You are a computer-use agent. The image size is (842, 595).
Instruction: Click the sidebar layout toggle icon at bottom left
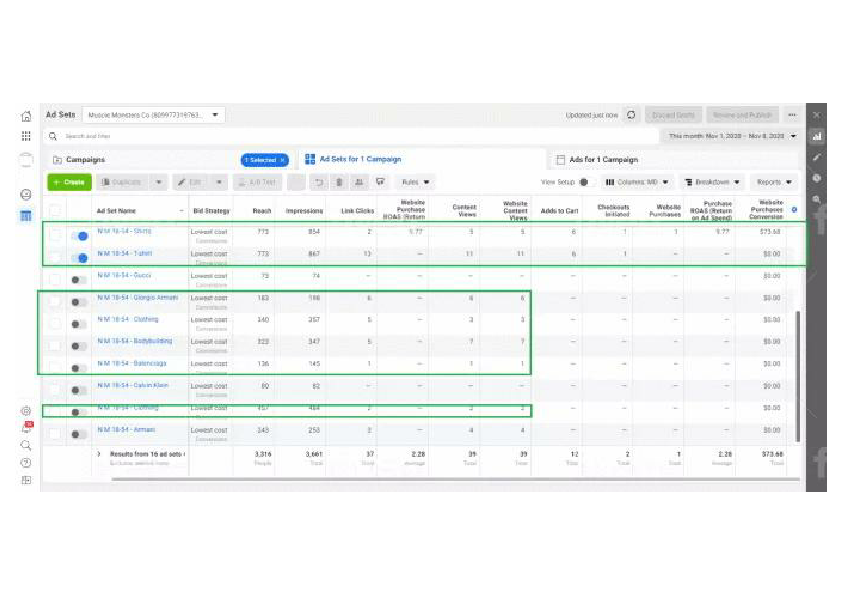26,480
